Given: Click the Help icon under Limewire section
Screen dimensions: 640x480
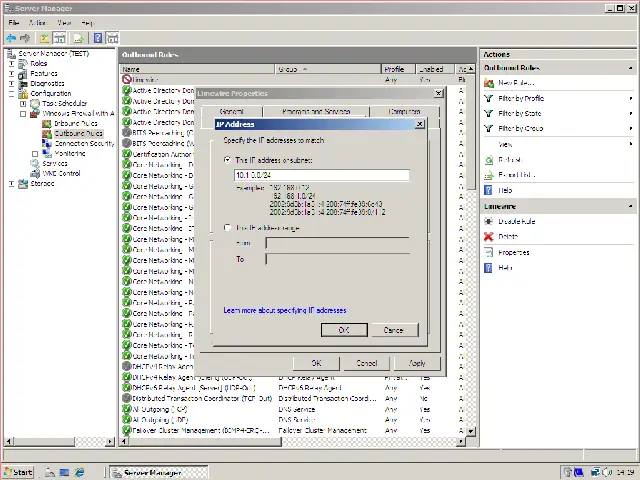Looking at the screenshot, I should coord(488,268).
